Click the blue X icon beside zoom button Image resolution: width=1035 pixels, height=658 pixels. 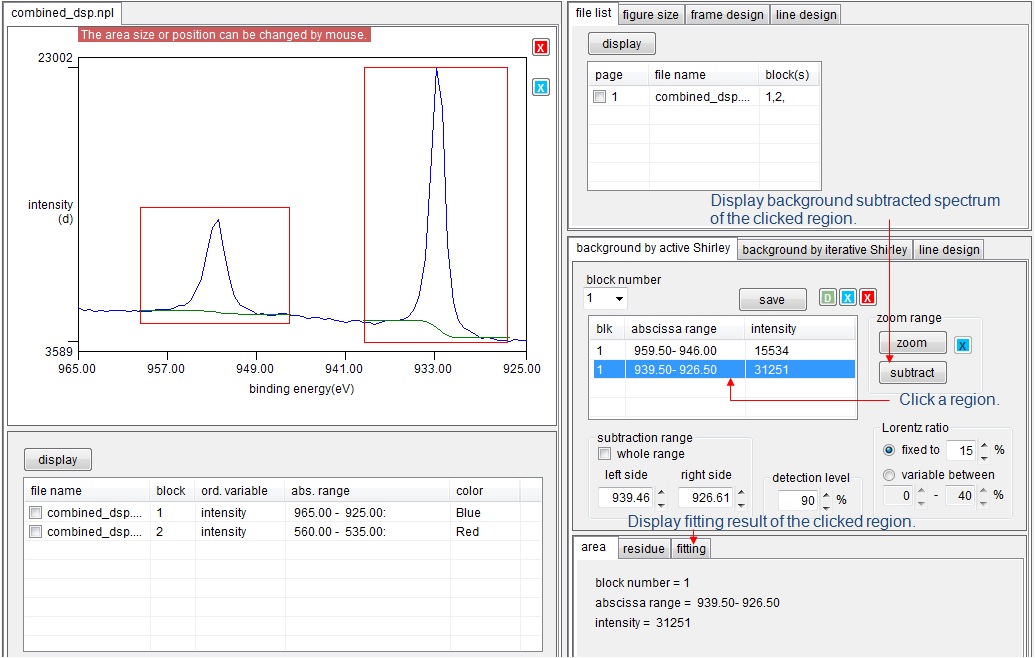point(963,345)
